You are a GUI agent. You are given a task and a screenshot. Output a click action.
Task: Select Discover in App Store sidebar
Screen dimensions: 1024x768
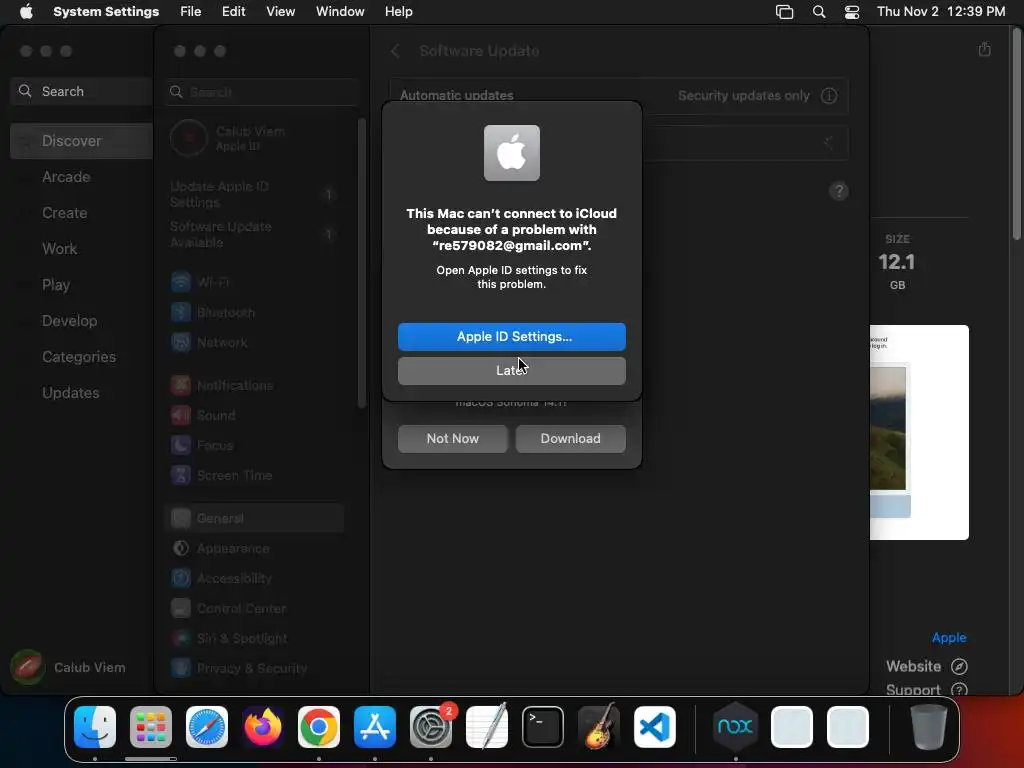tap(82, 141)
